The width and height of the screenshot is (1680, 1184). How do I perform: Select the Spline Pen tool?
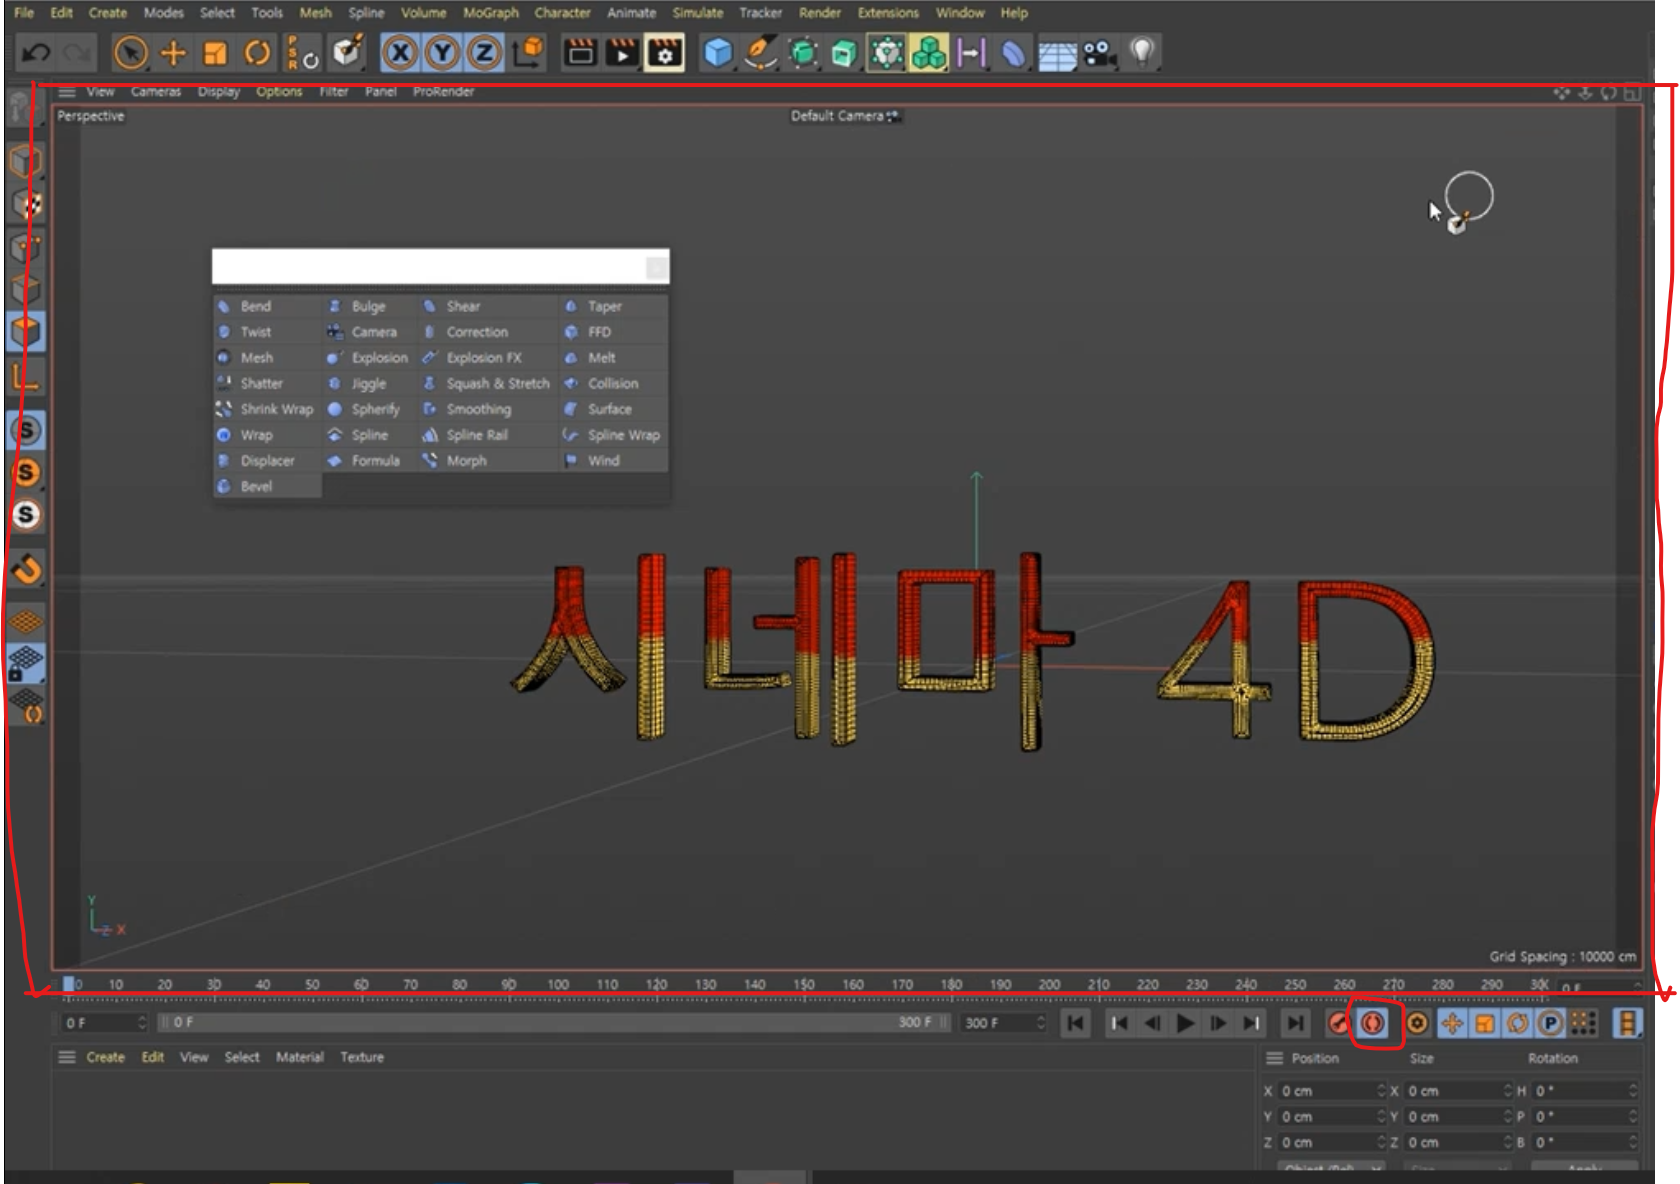pos(760,52)
